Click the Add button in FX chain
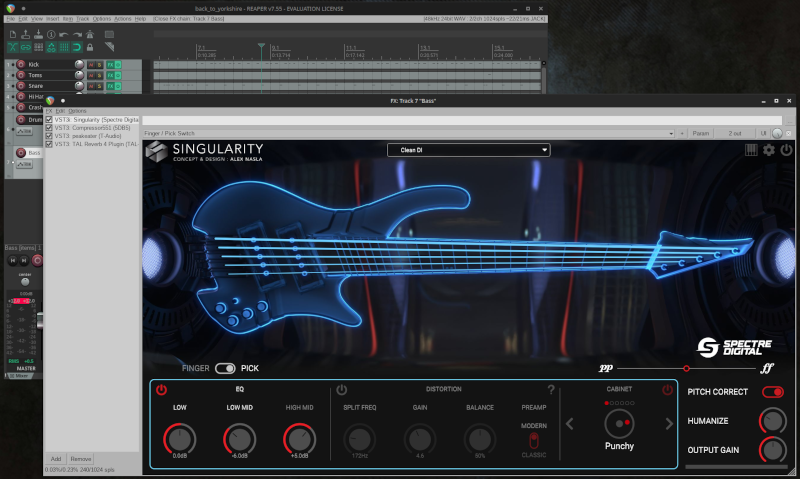The height and width of the screenshot is (479, 800). coord(56,459)
